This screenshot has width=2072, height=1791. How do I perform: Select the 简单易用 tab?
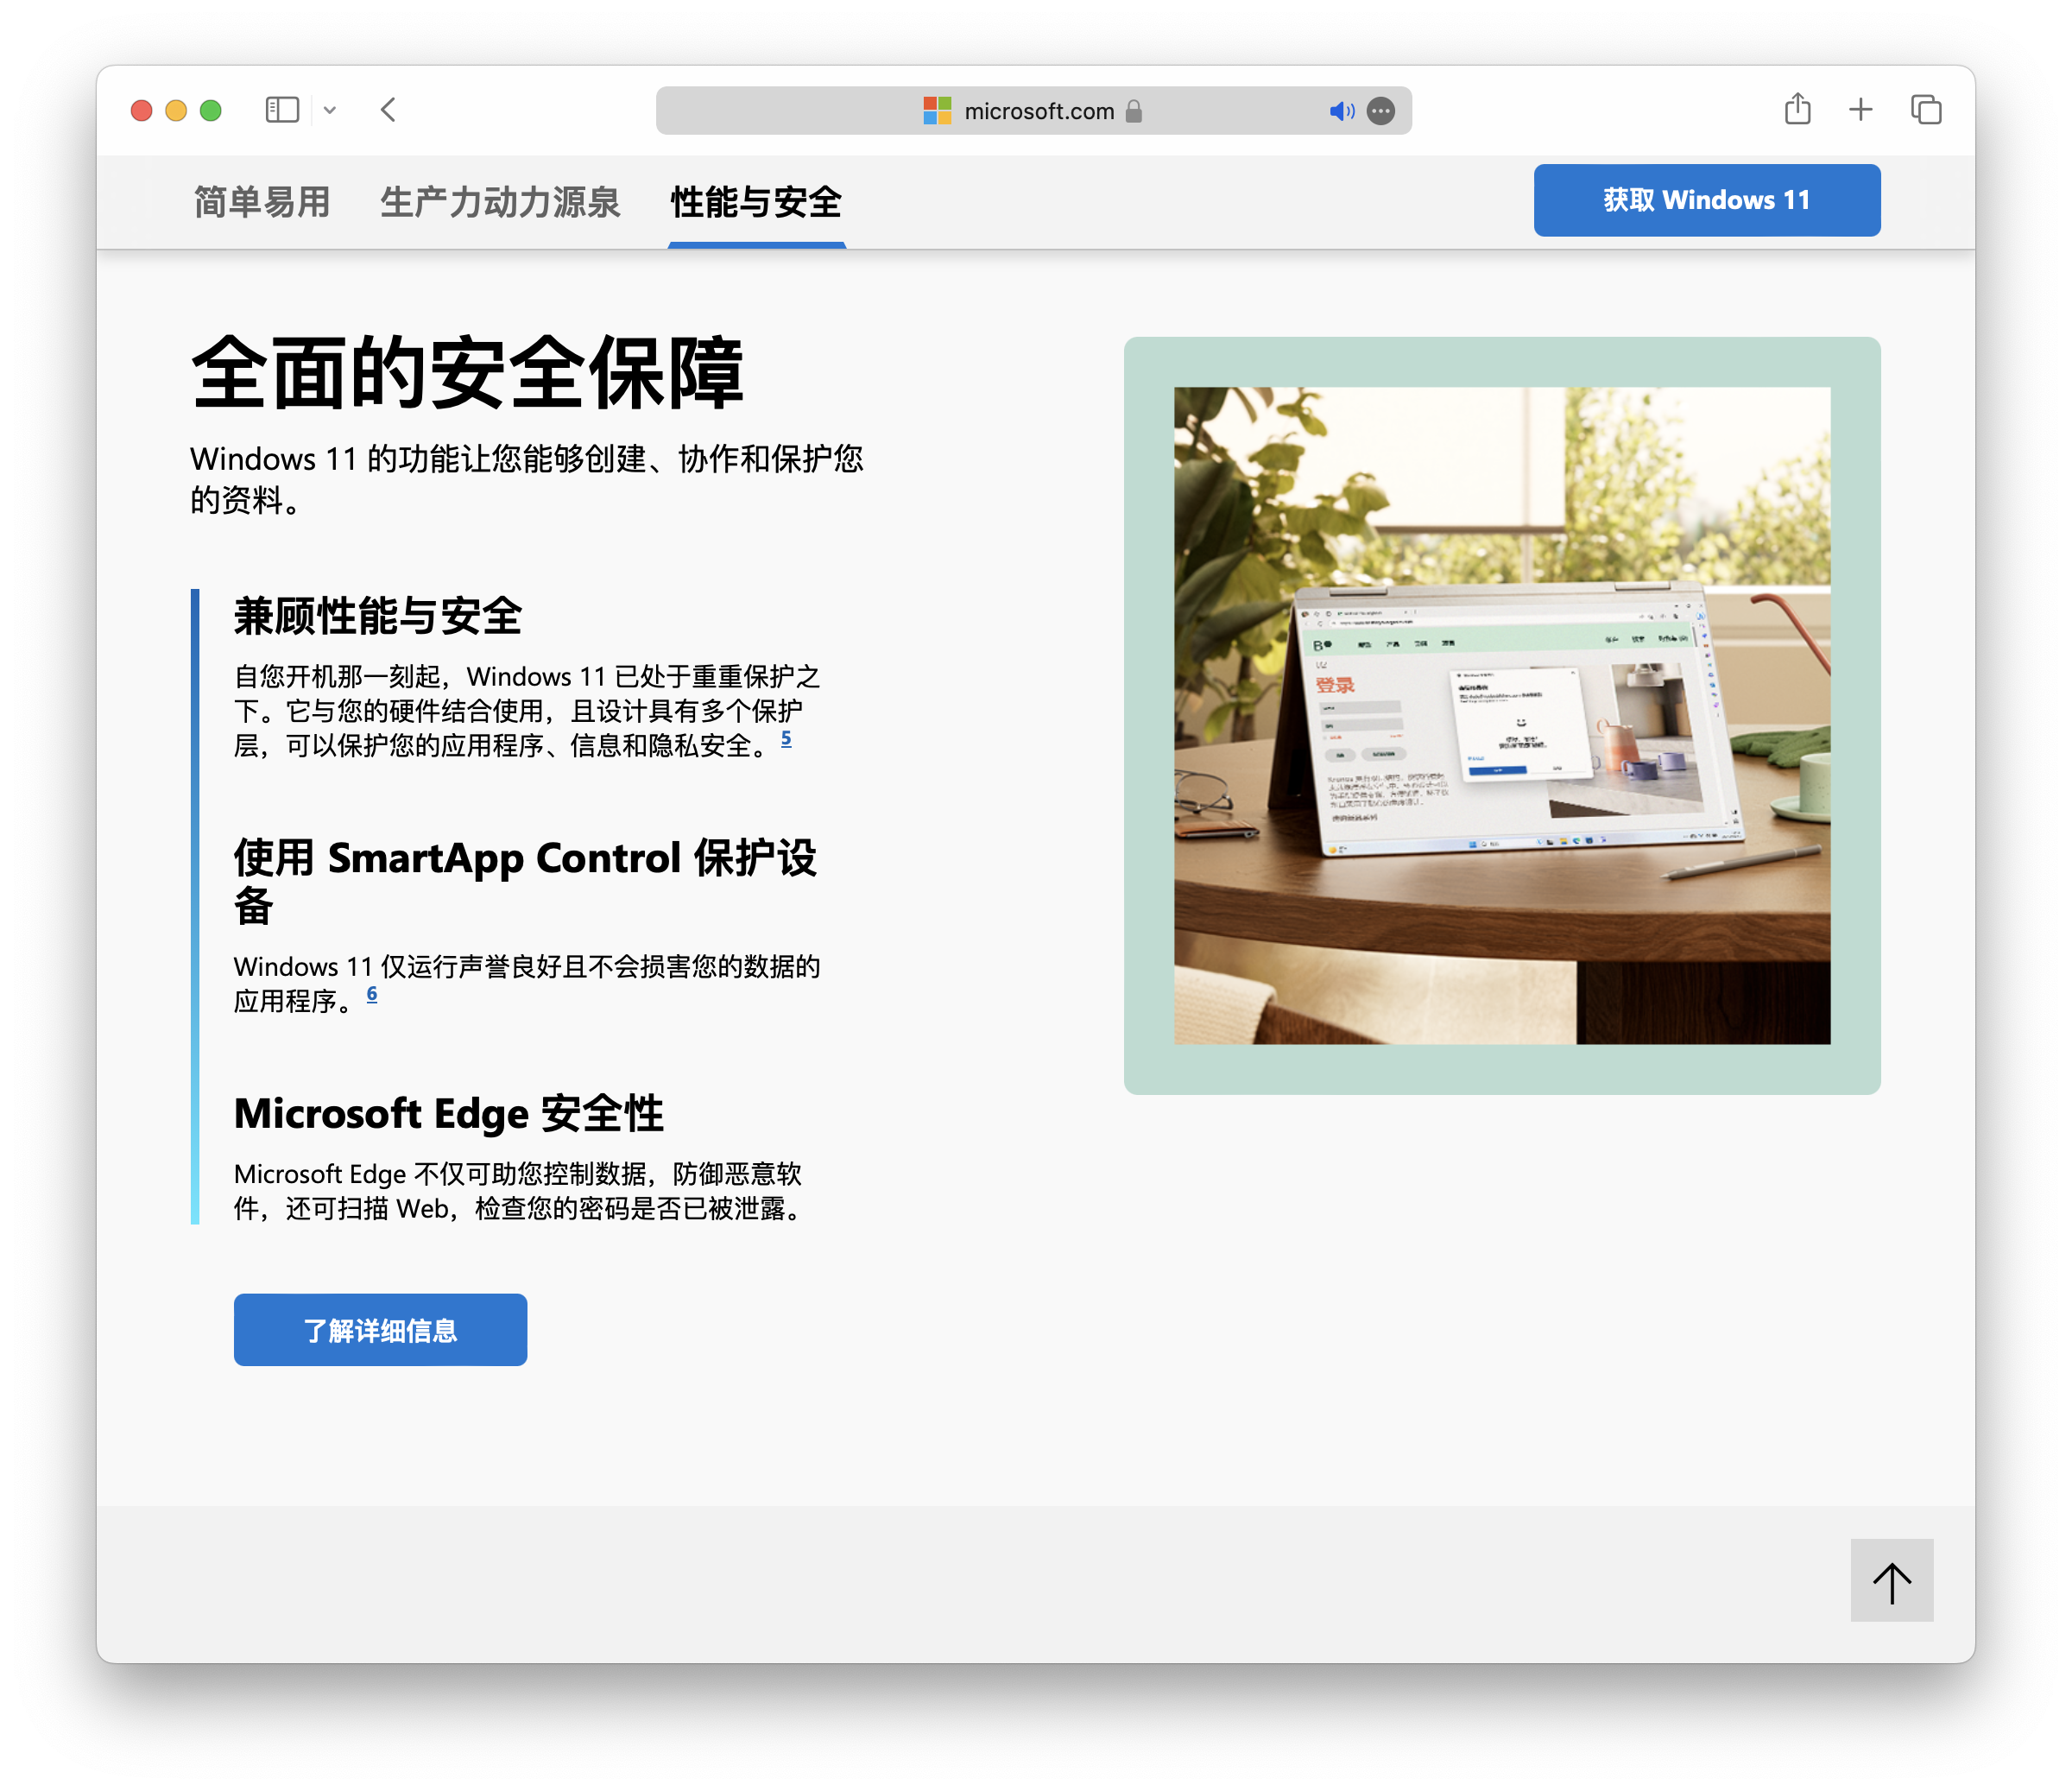pos(262,202)
